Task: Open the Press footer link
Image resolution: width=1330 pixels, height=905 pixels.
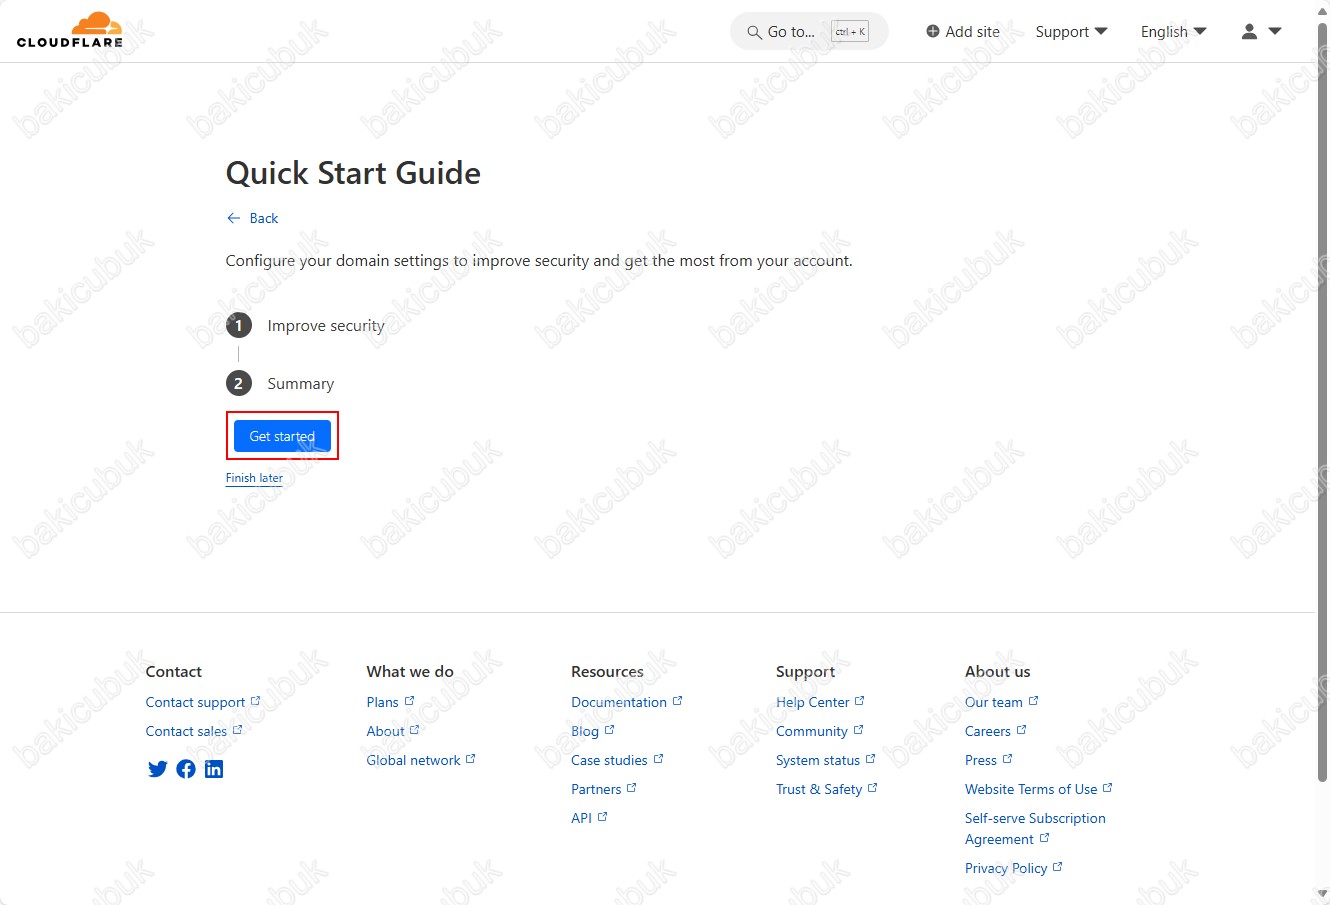Action: coord(988,760)
